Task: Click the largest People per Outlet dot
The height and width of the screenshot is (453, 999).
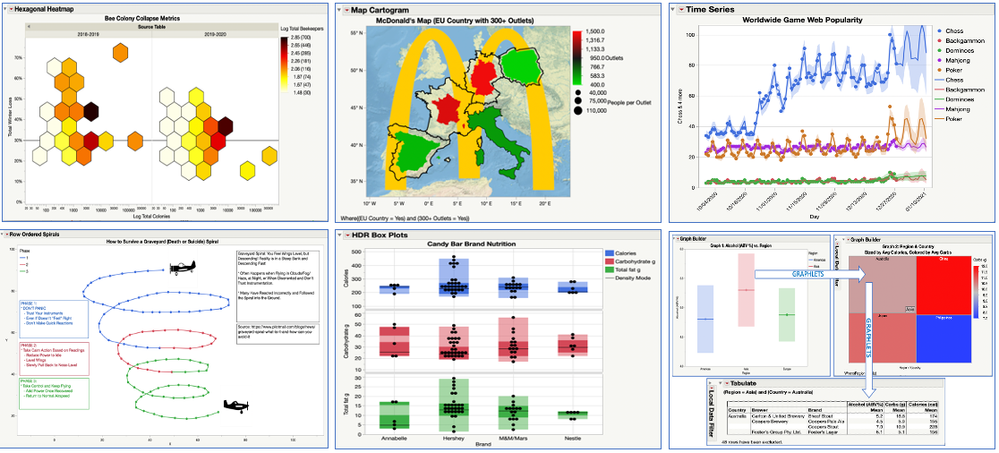Action: [577, 111]
